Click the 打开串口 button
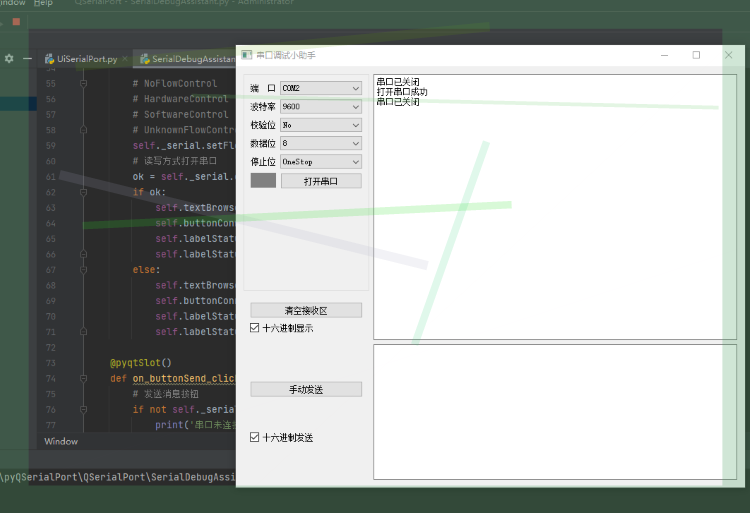 pyautogui.click(x=321, y=181)
